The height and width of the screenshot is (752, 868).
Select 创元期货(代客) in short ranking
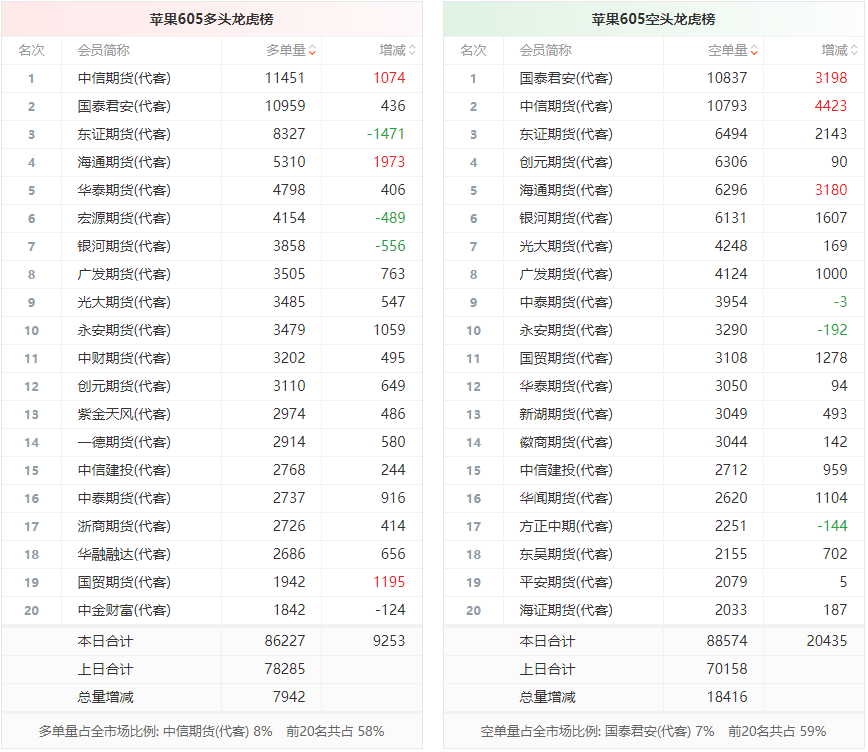pyautogui.click(x=566, y=162)
